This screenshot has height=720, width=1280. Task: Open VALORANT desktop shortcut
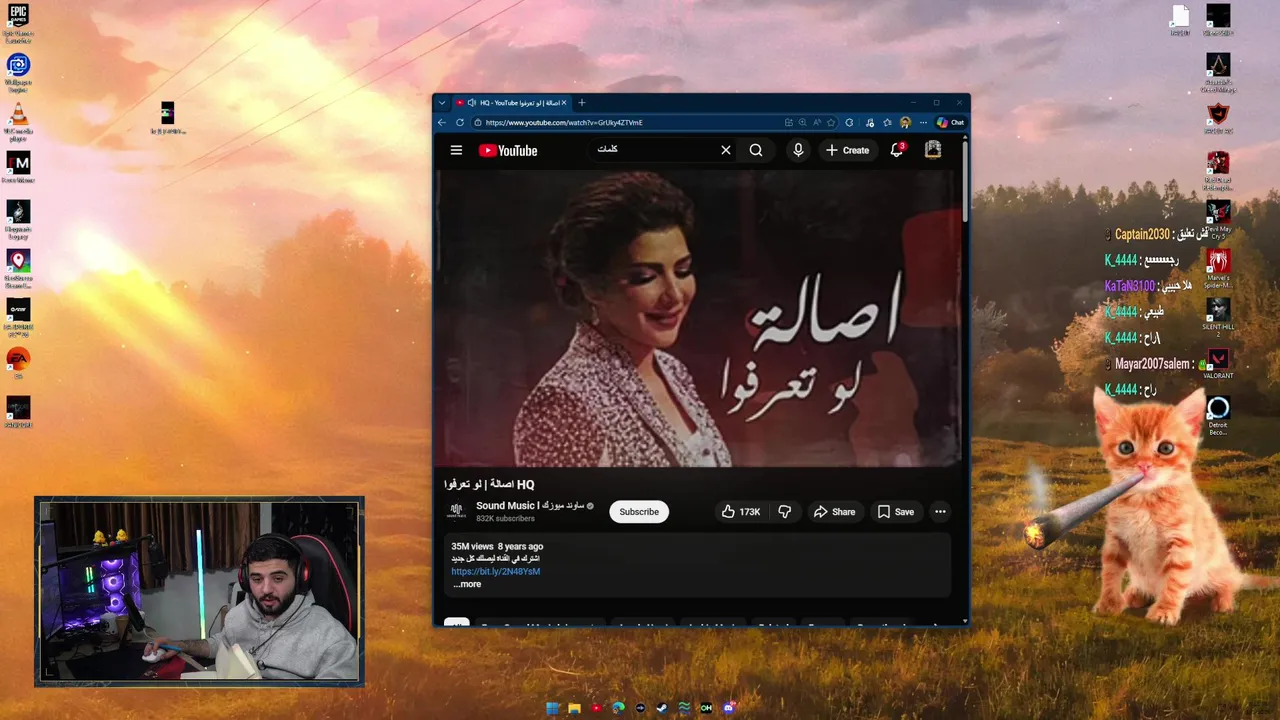point(1217,362)
